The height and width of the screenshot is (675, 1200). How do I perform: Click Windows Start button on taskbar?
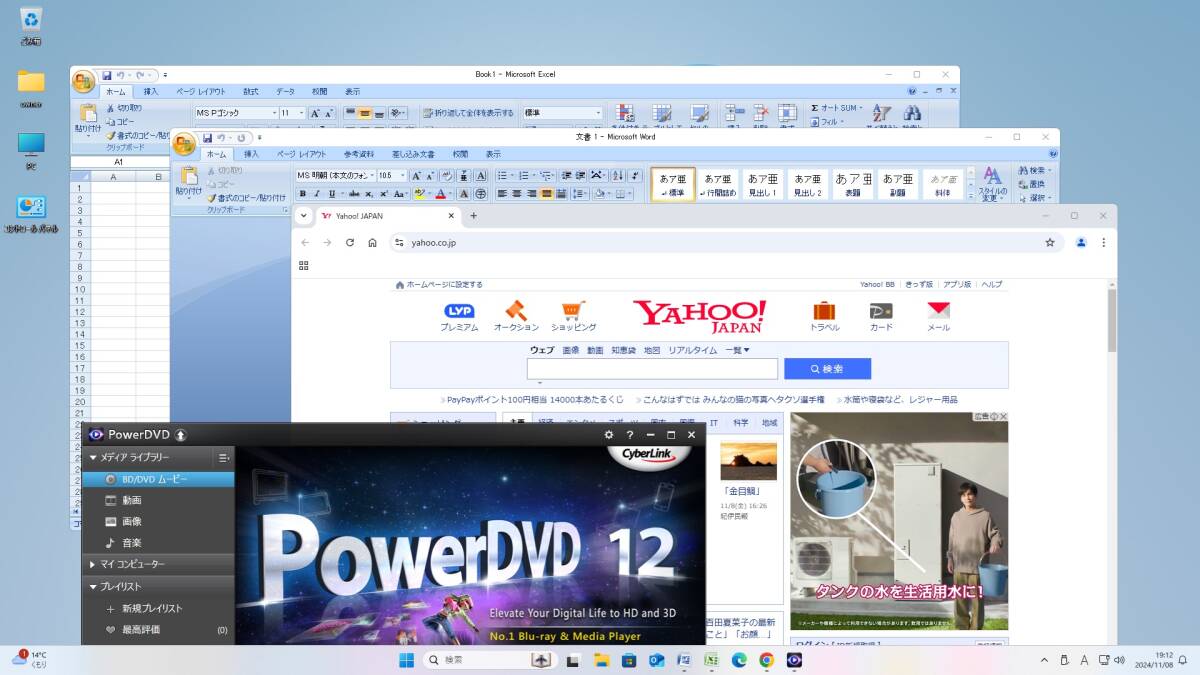pos(407,660)
